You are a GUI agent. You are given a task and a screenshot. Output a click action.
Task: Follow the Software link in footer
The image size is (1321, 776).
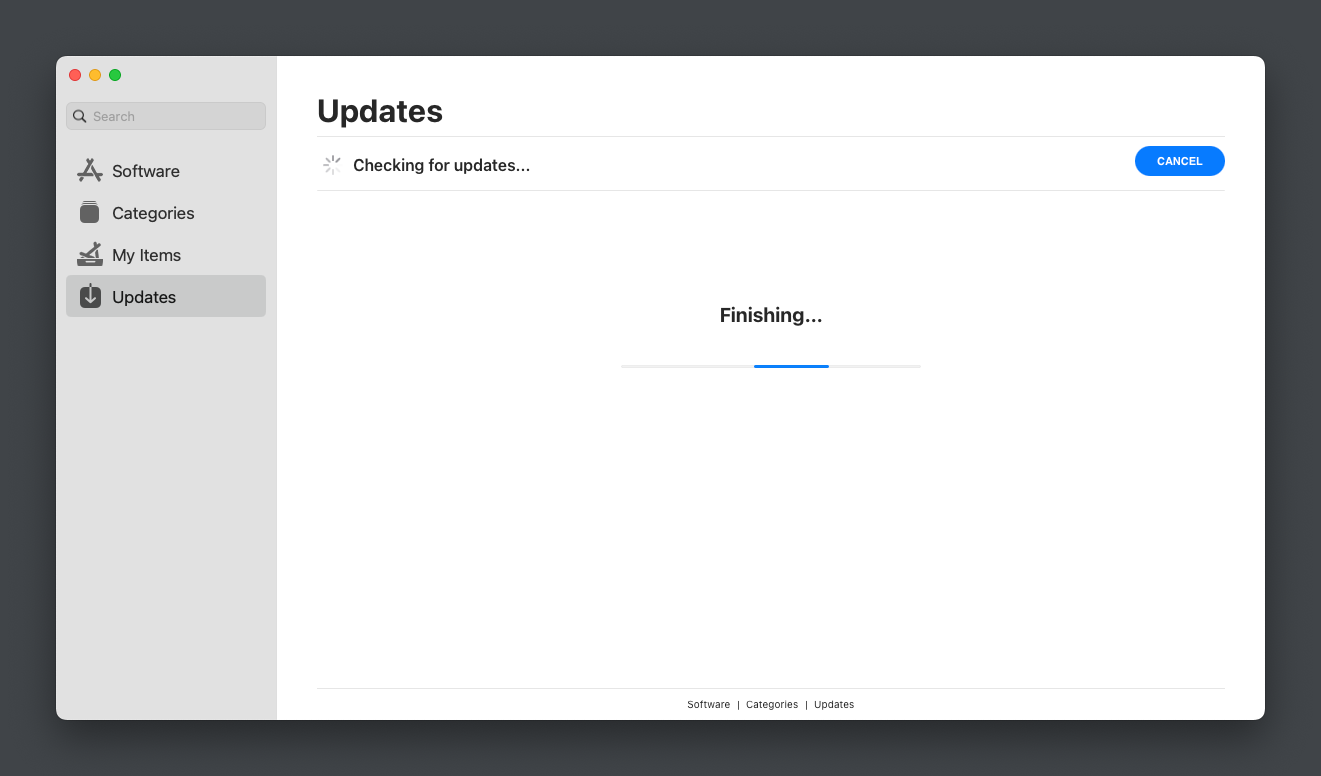(x=708, y=705)
